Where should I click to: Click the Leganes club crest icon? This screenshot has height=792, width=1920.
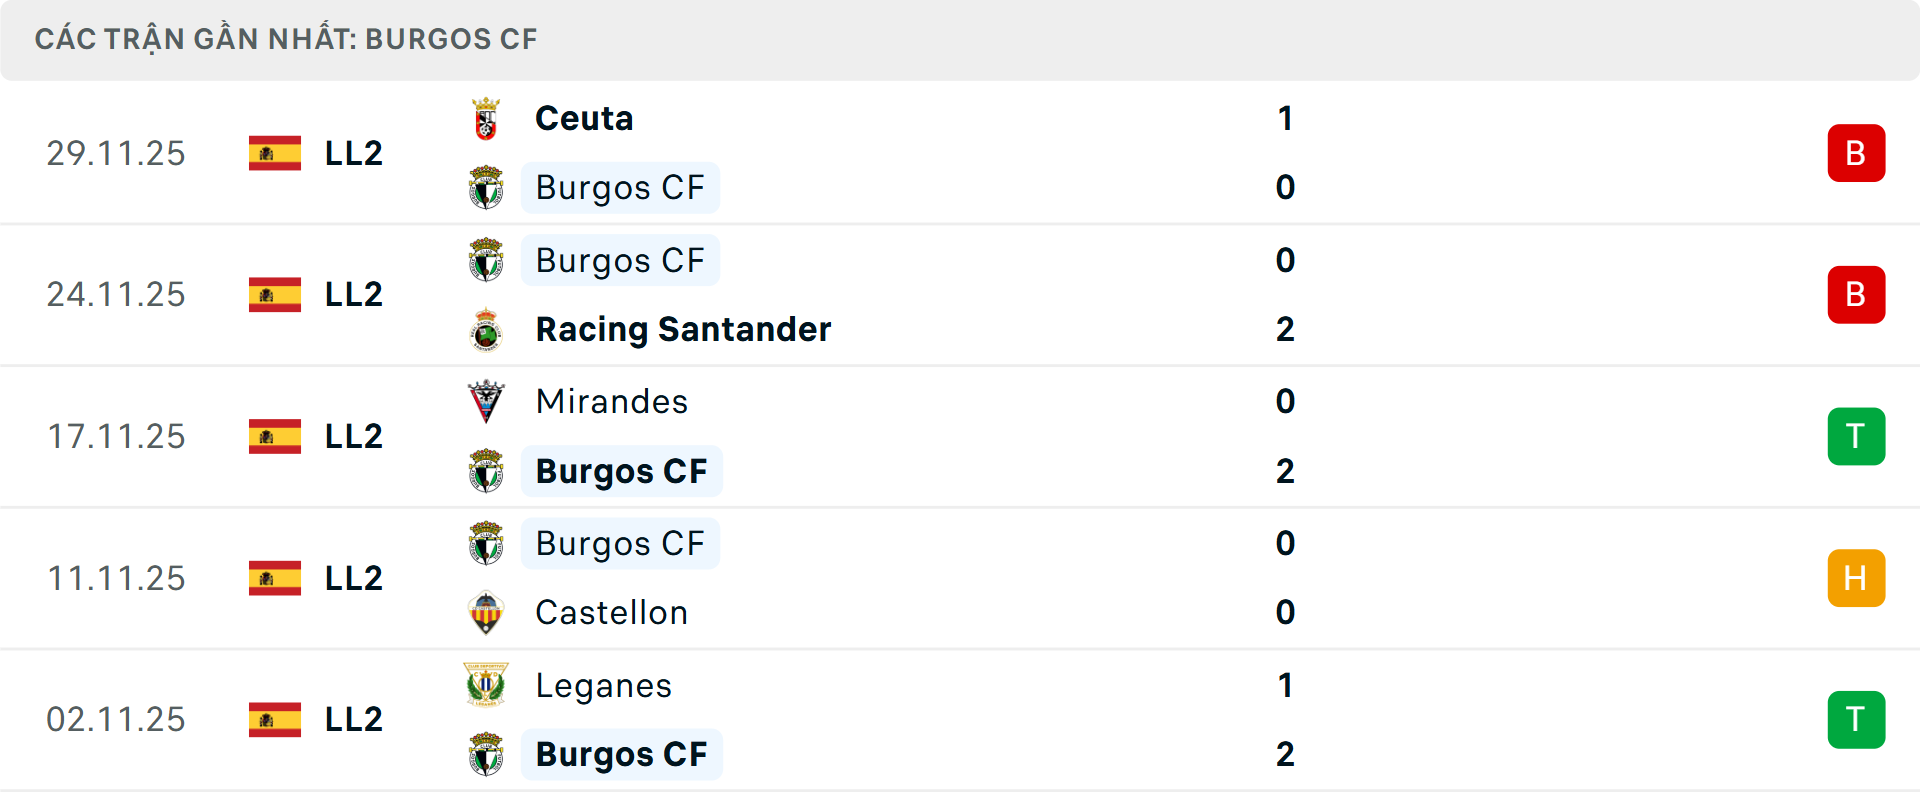[x=486, y=685]
